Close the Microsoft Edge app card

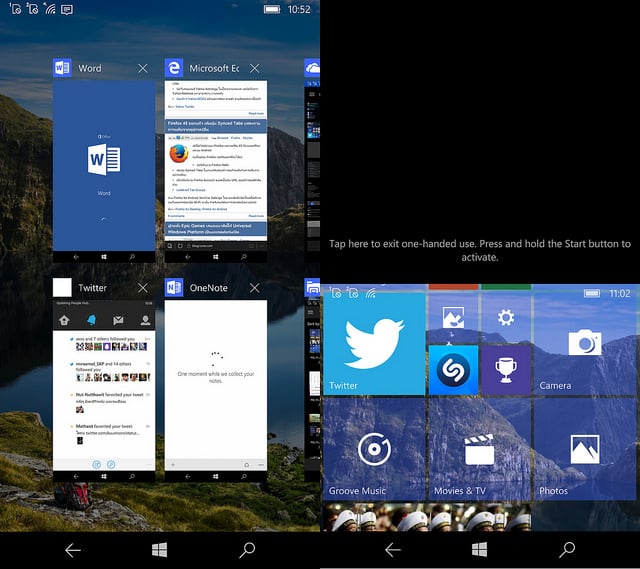point(255,68)
